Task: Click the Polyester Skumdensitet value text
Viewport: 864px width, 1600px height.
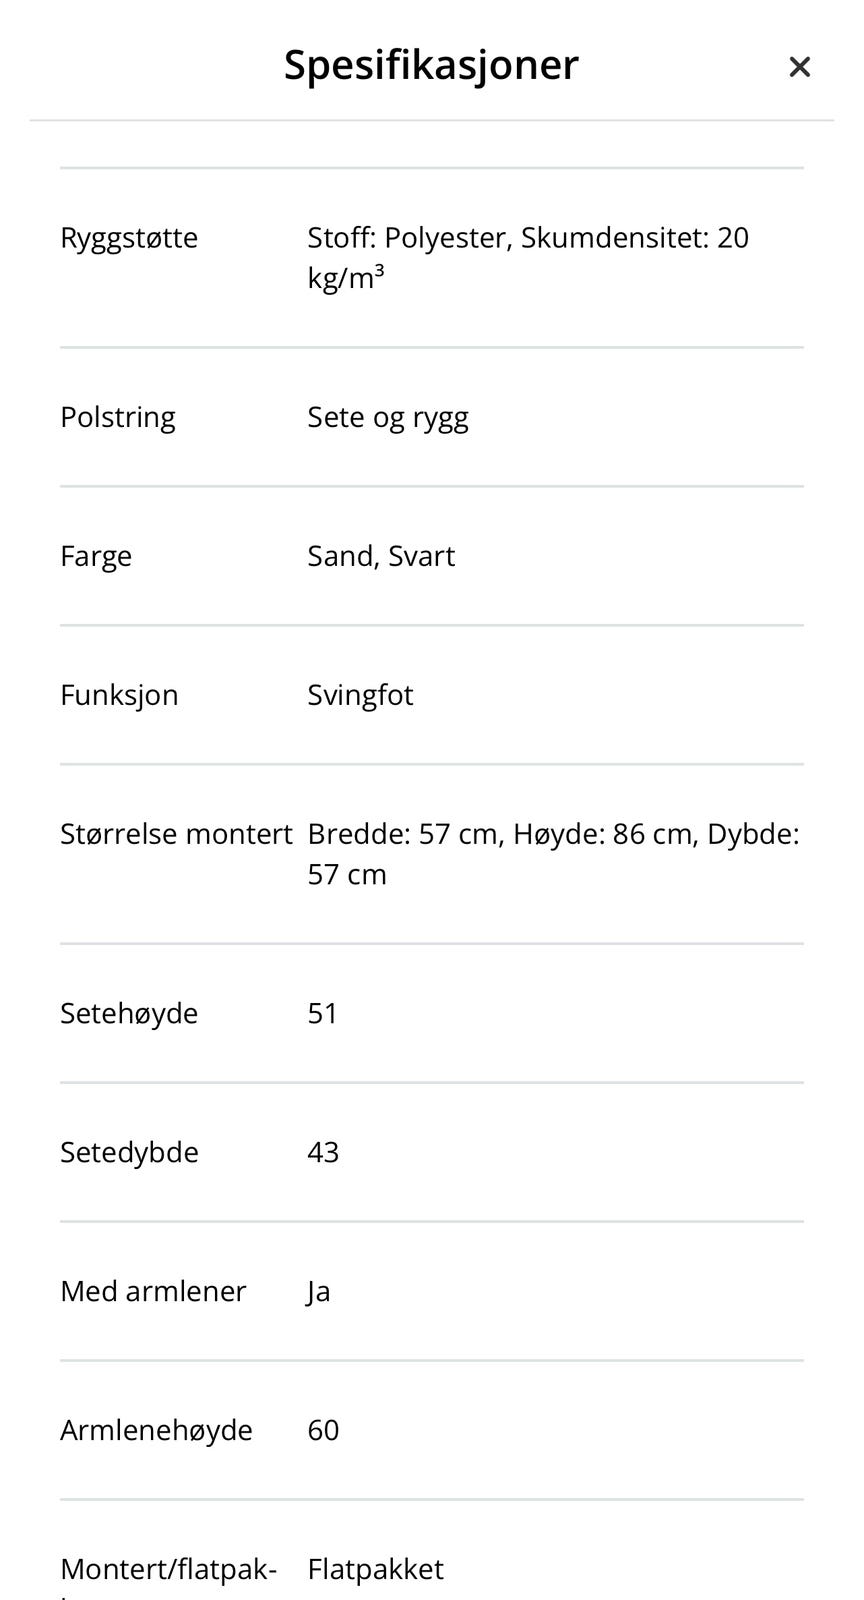Action: tap(528, 258)
